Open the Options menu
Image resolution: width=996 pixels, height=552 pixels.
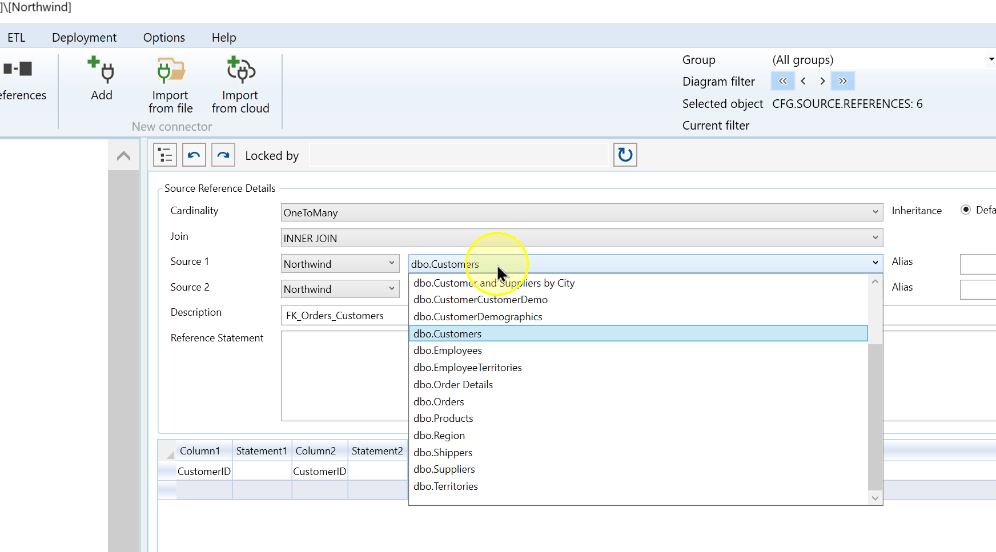click(164, 37)
